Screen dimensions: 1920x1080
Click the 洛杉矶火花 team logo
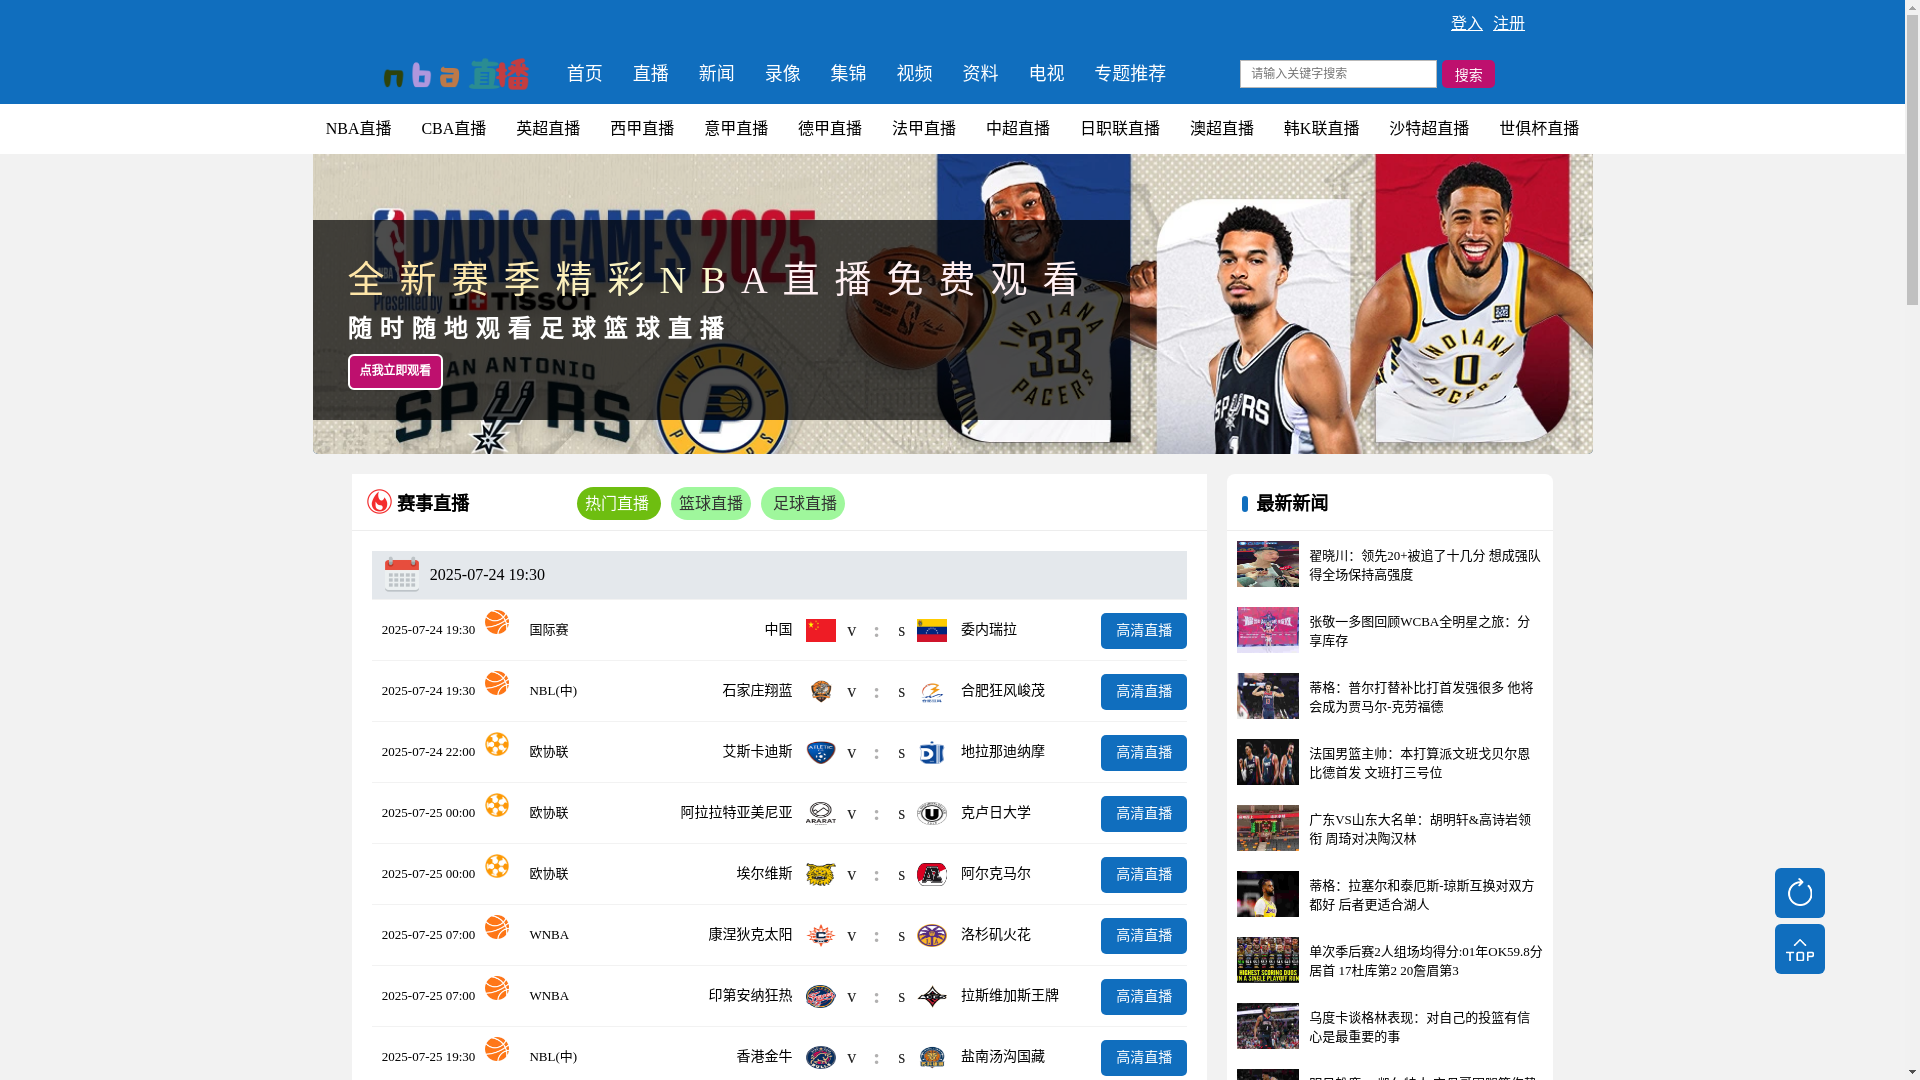tap(932, 935)
